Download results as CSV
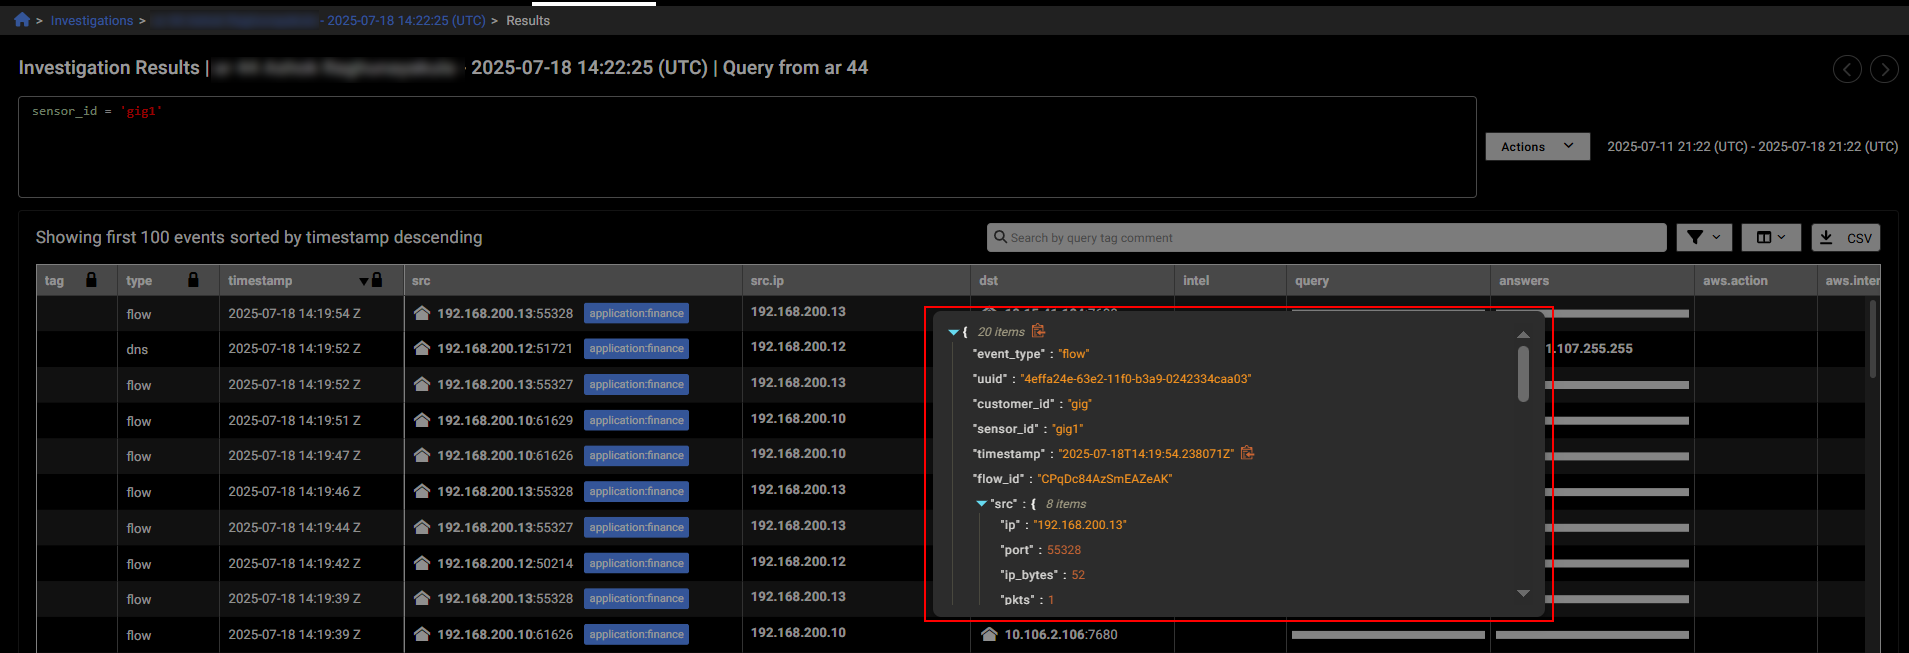Image resolution: width=1909 pixels, height=653 pixels. [1846, 238]
